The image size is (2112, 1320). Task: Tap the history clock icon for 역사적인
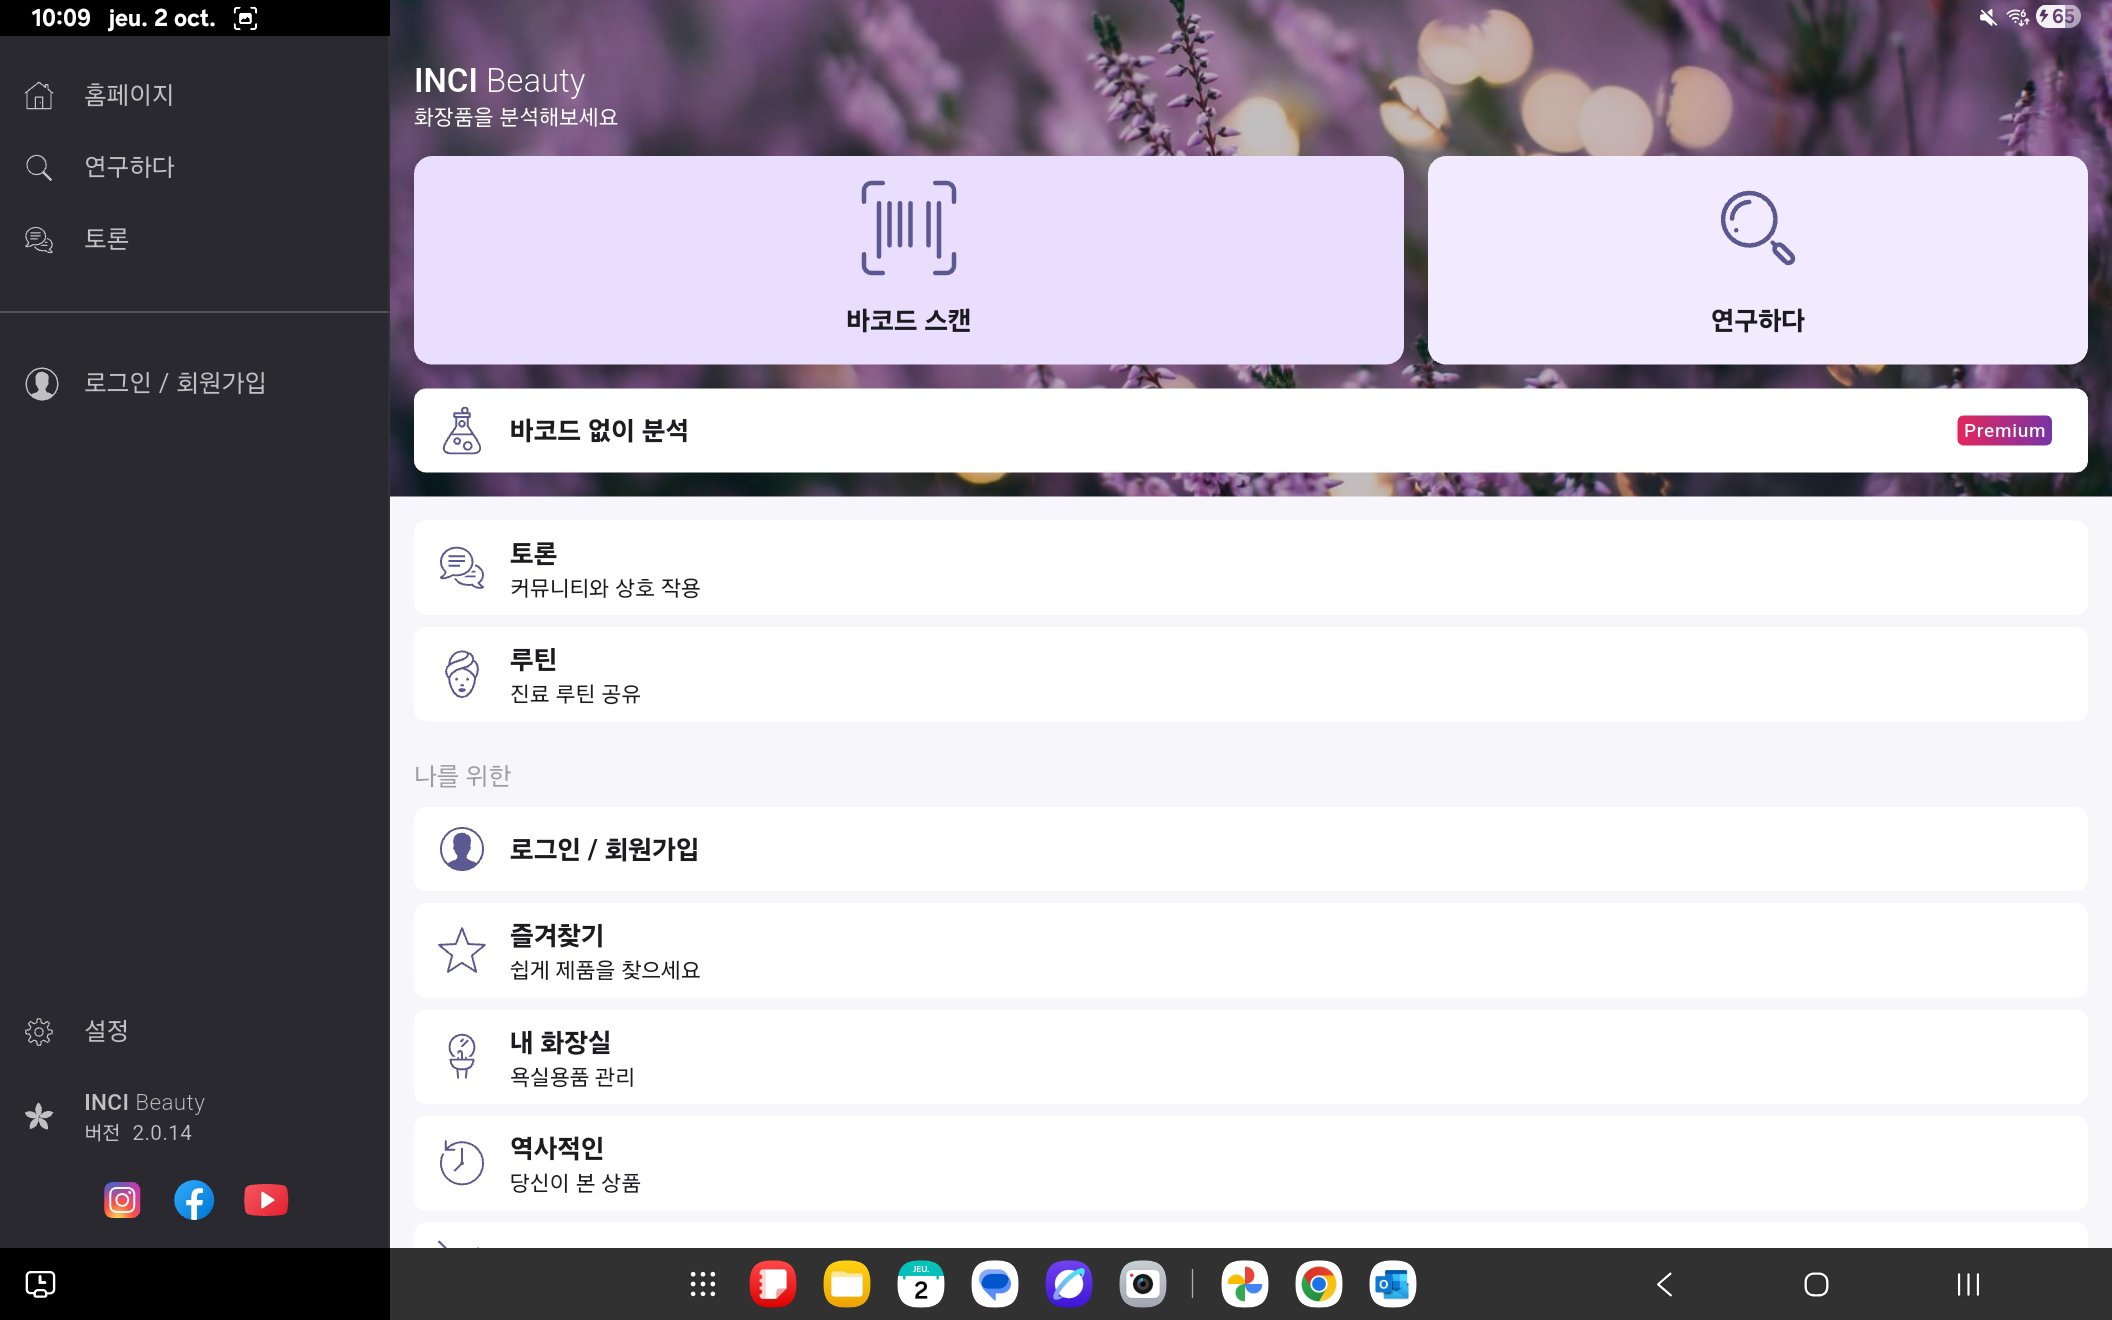click(462, 1163)
